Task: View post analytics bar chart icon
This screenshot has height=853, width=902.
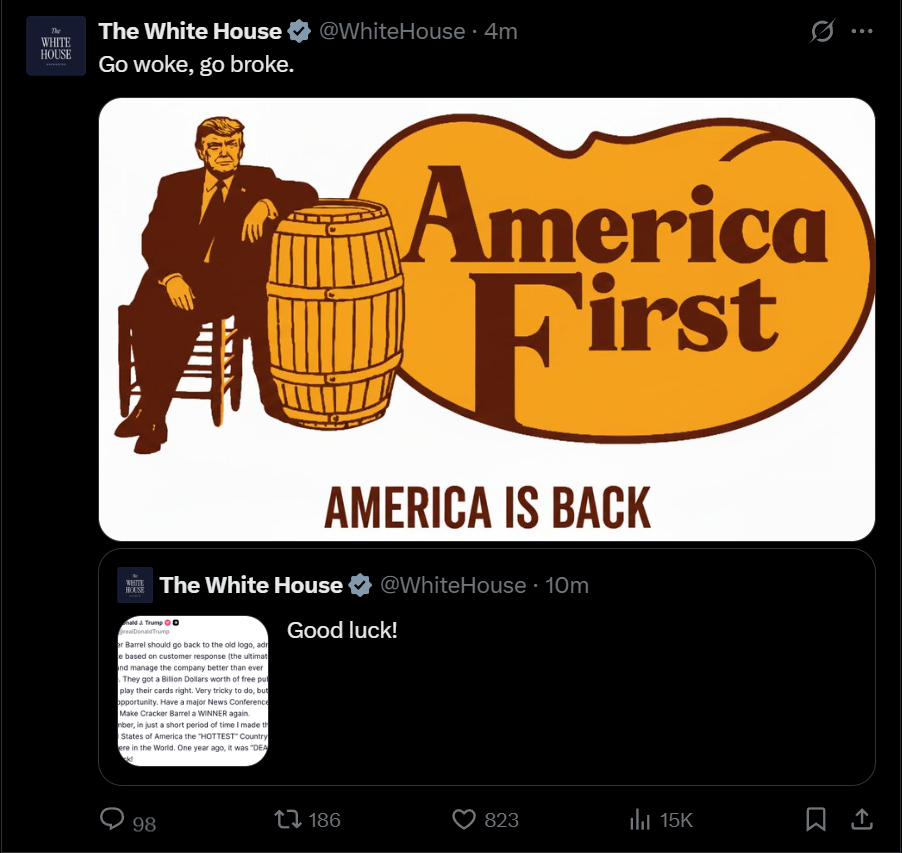Action: (x=640, y=819)
